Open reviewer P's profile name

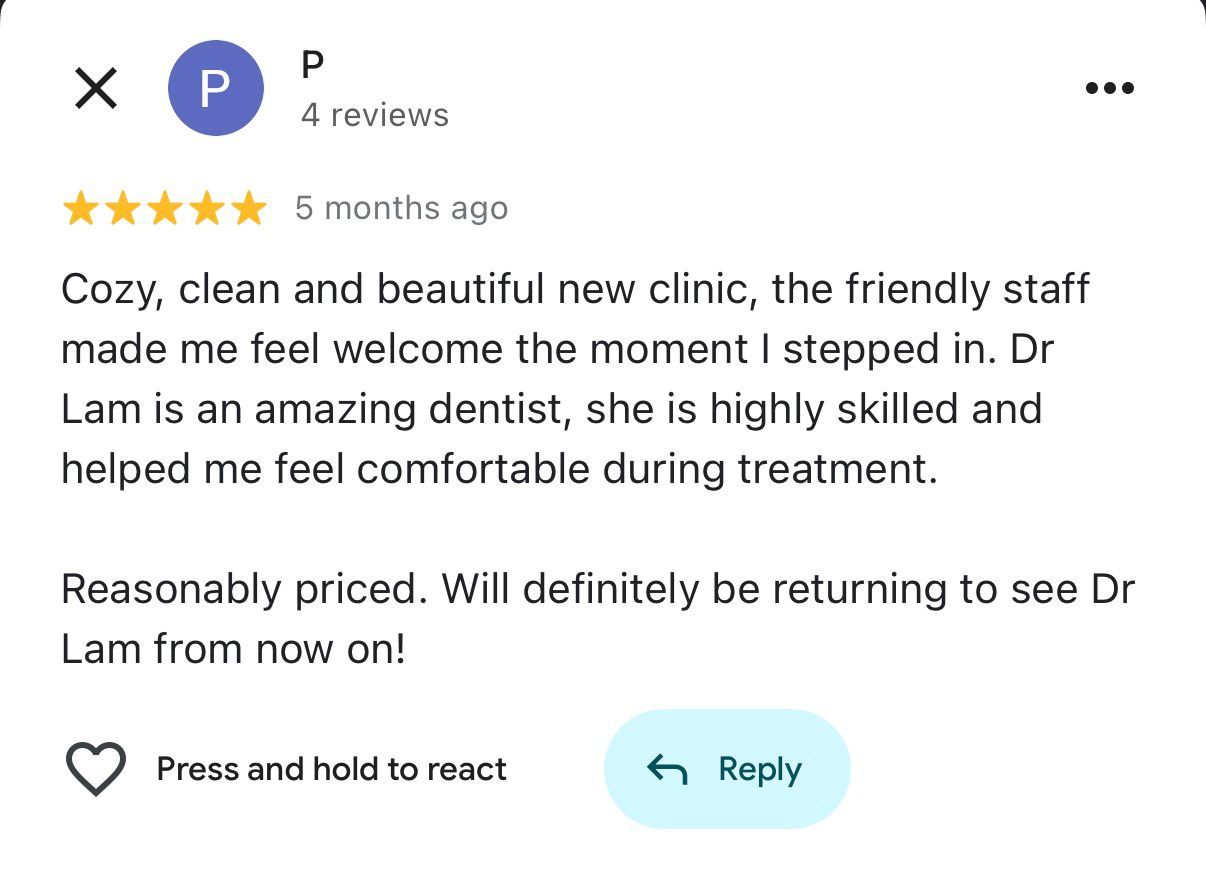(x=313, y=65)
